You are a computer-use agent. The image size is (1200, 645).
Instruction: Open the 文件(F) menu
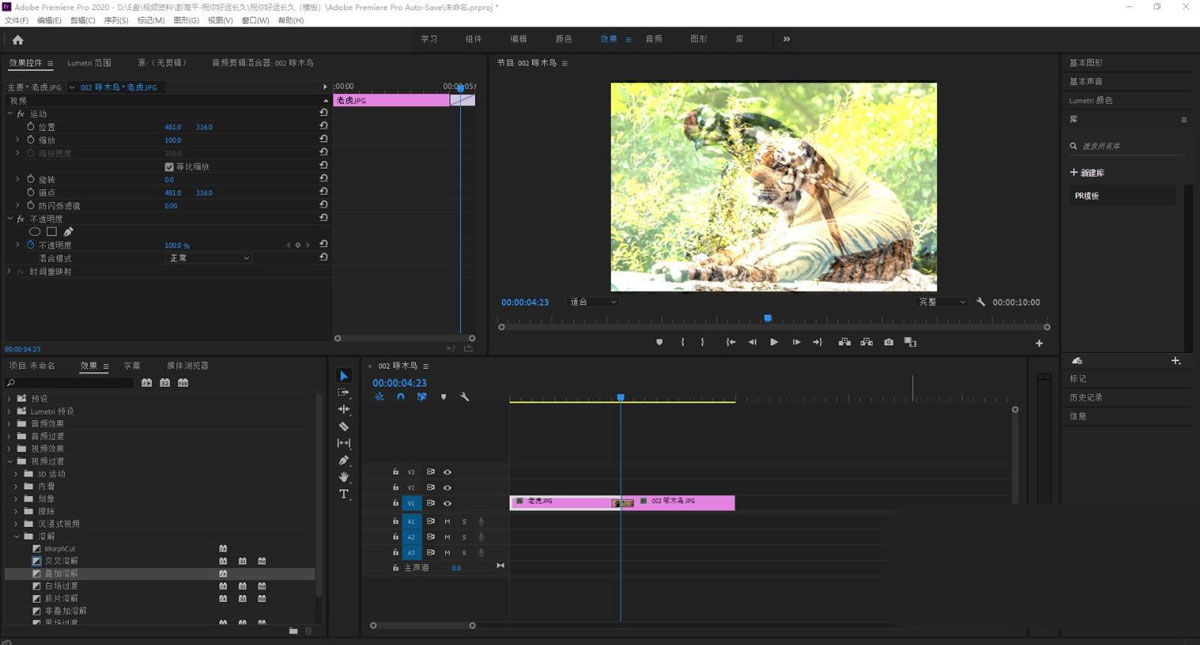click(17, 20)
